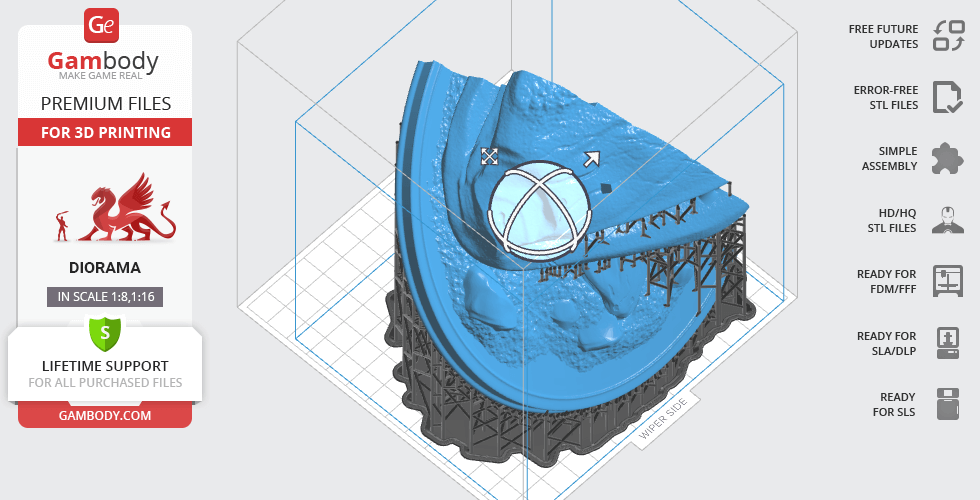Click the Free Future Updates sync icon
The height and width of the screenshot is (500, 980).
(x=947, y=36)
